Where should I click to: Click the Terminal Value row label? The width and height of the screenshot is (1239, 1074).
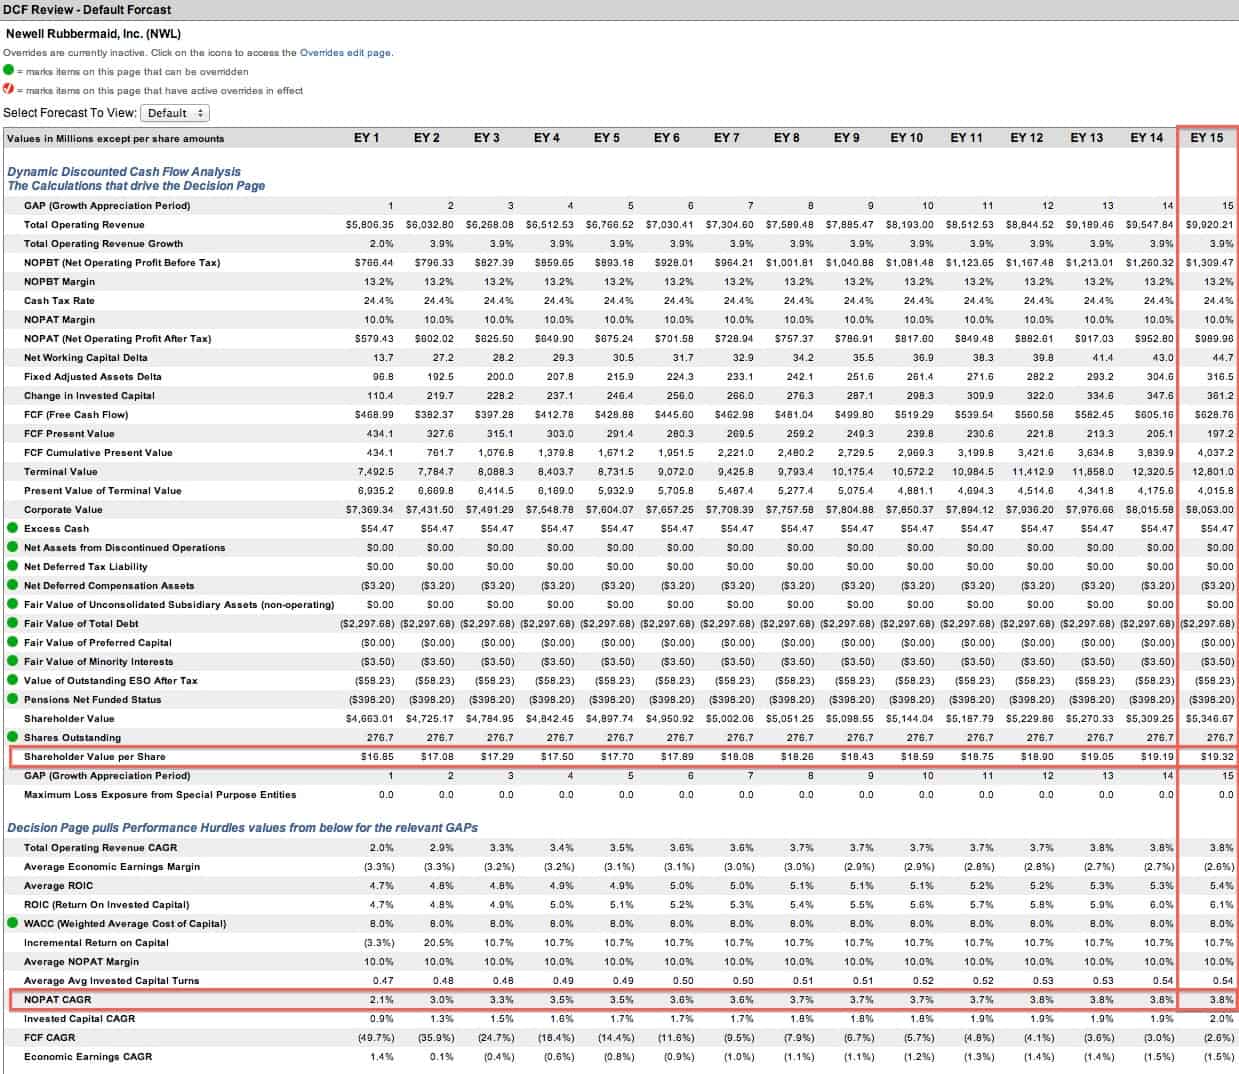tap(61, 472)
